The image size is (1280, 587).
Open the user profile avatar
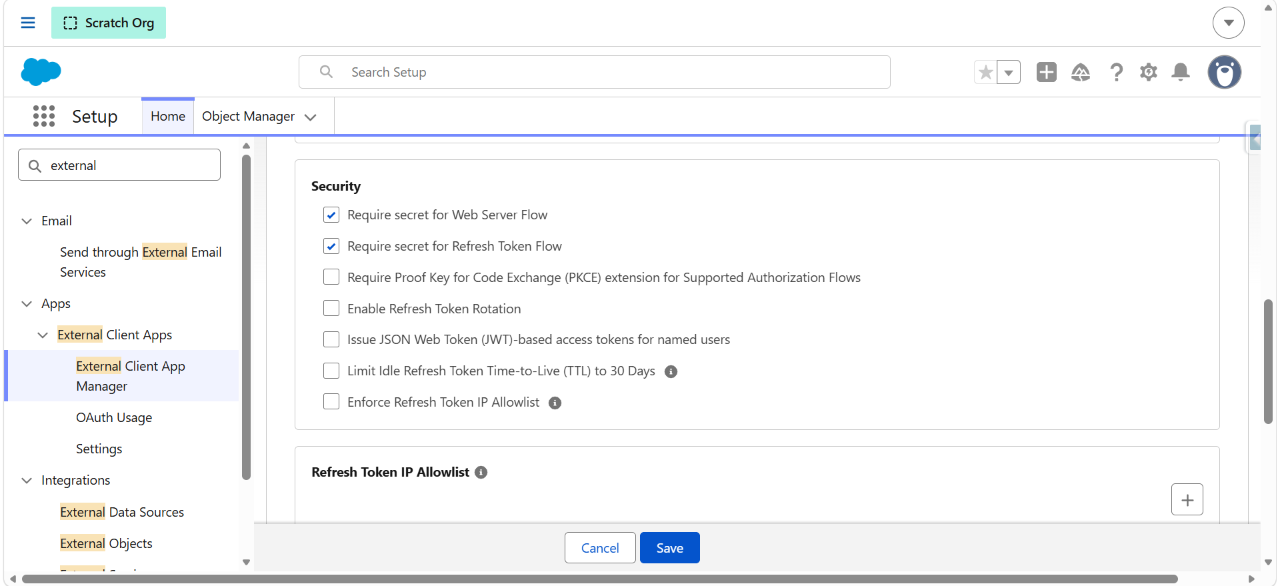click(x=1224, y=72)
